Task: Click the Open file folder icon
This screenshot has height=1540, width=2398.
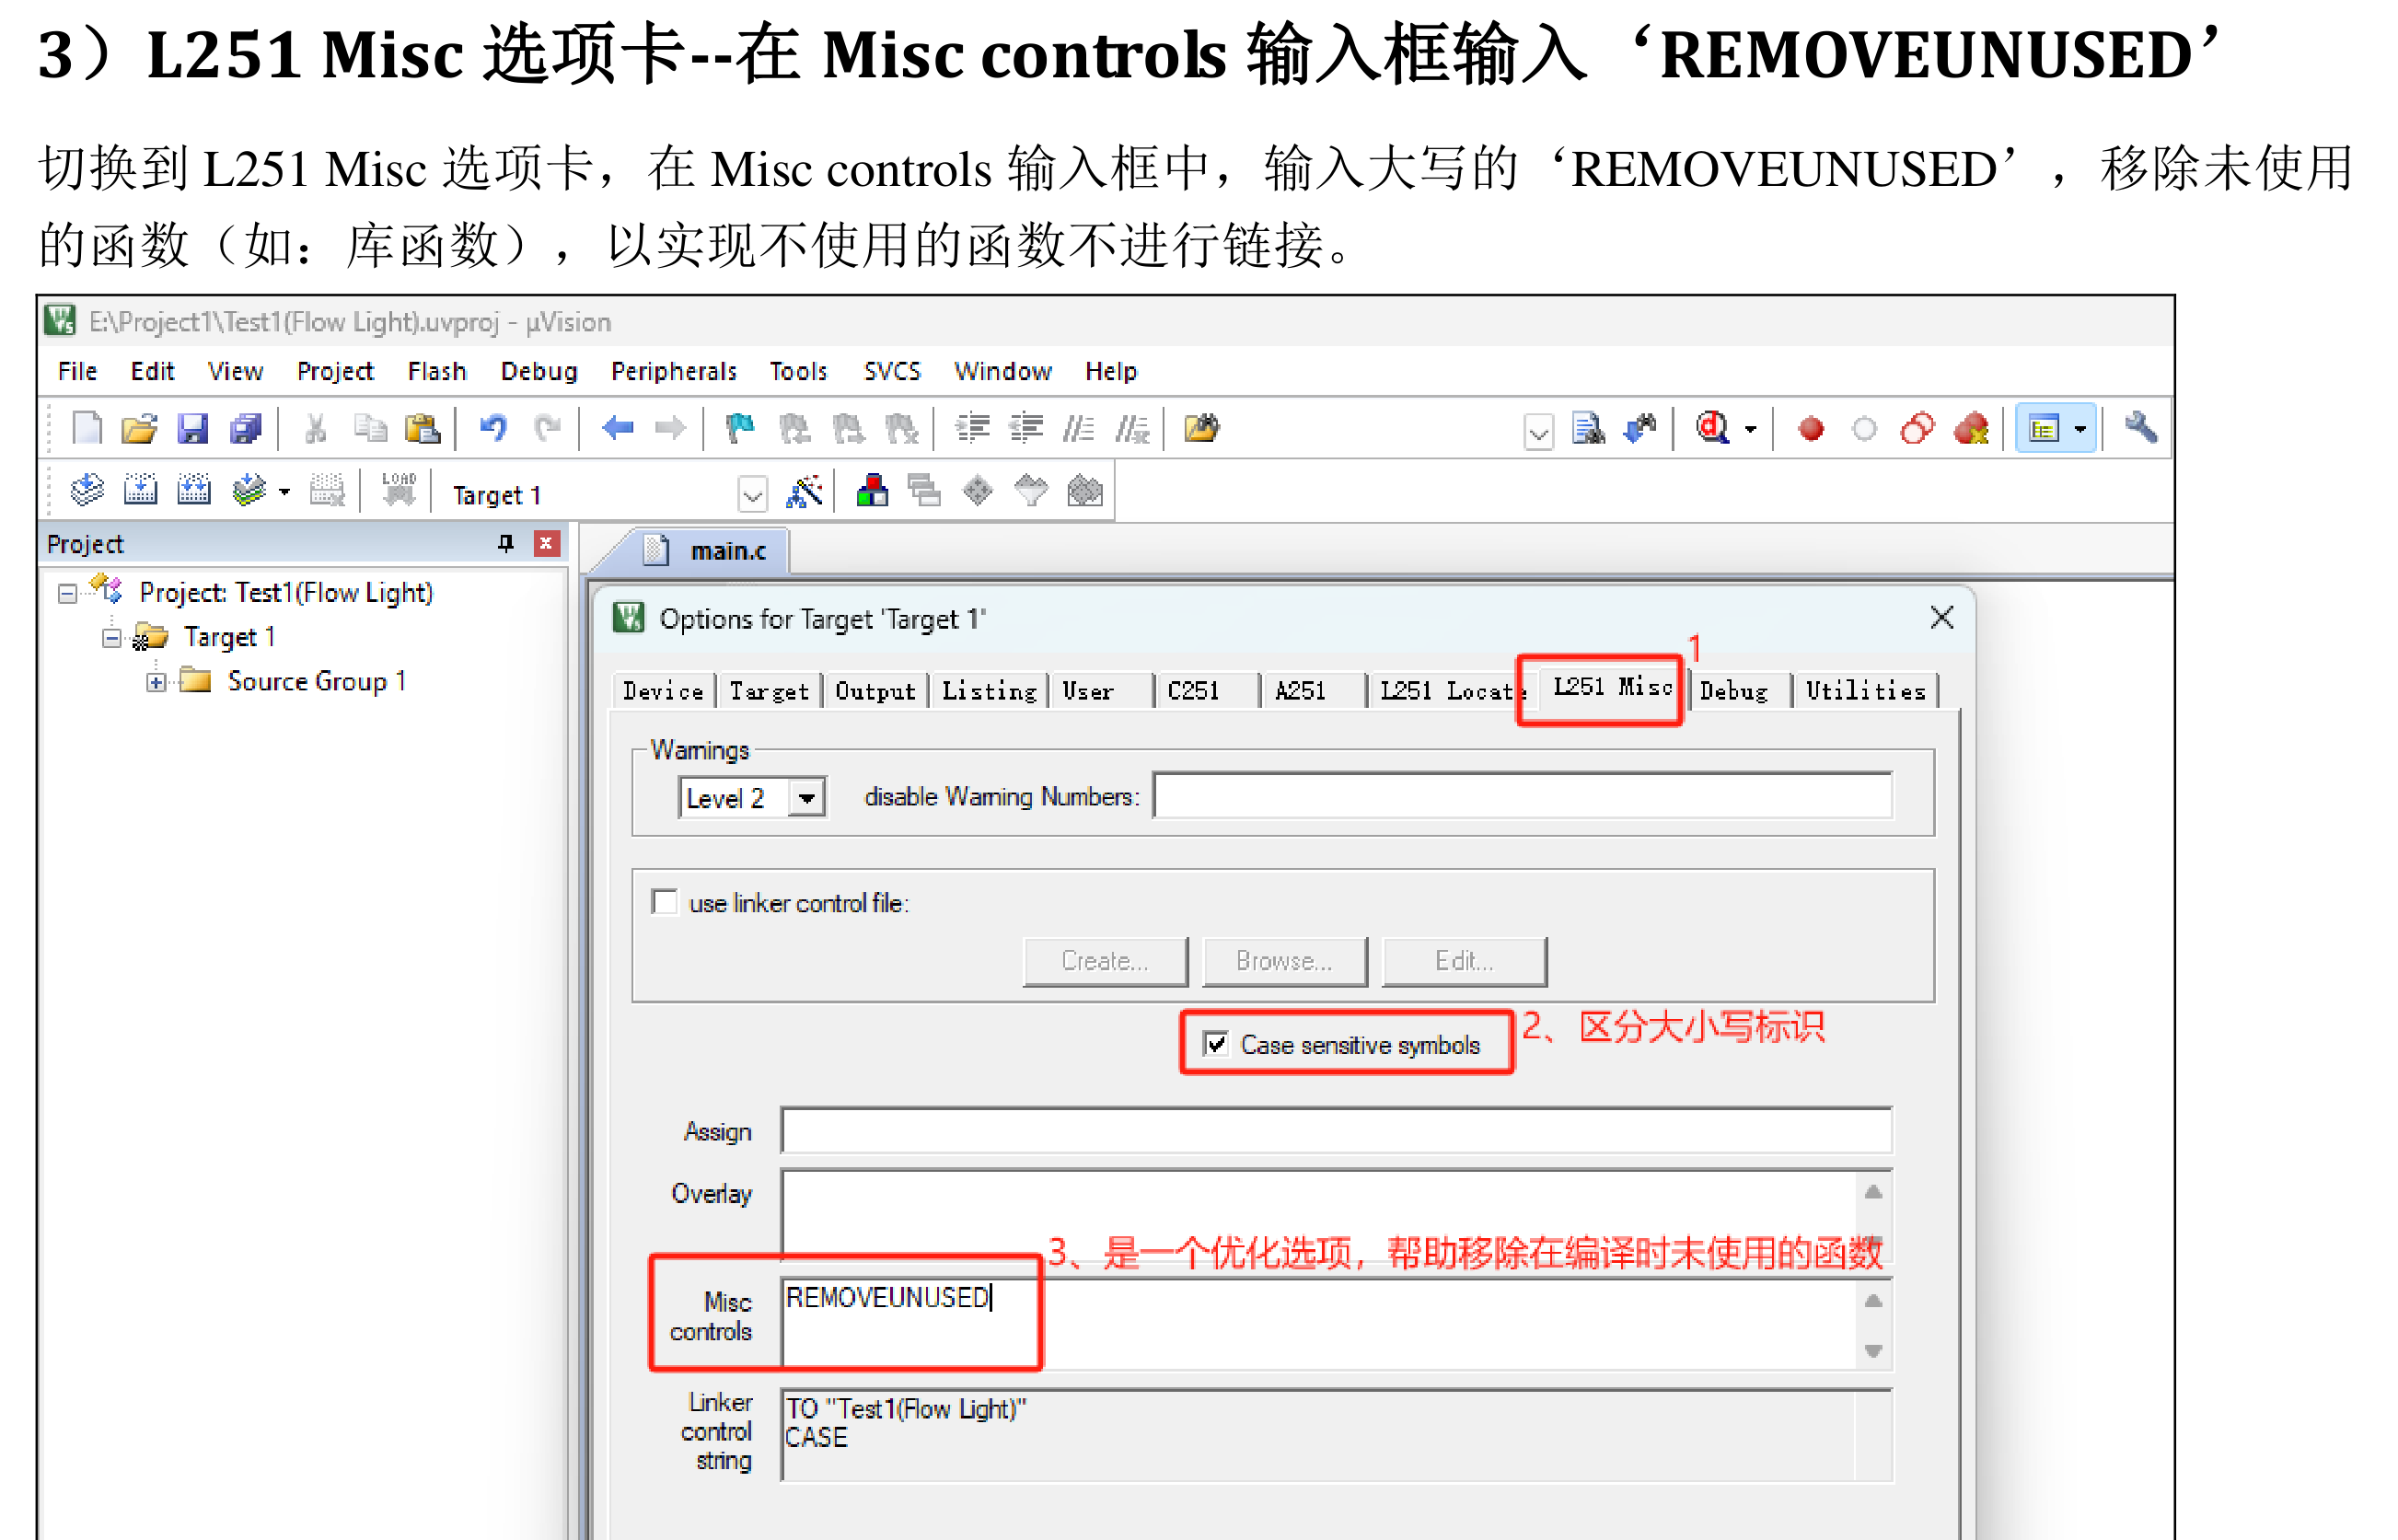Action: tap(139, 429)
